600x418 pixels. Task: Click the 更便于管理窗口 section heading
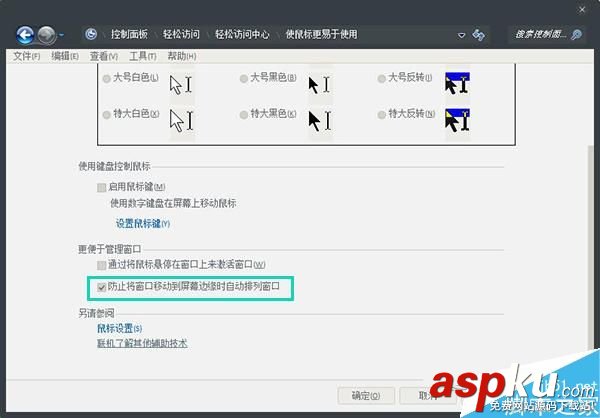coord(109,250)
